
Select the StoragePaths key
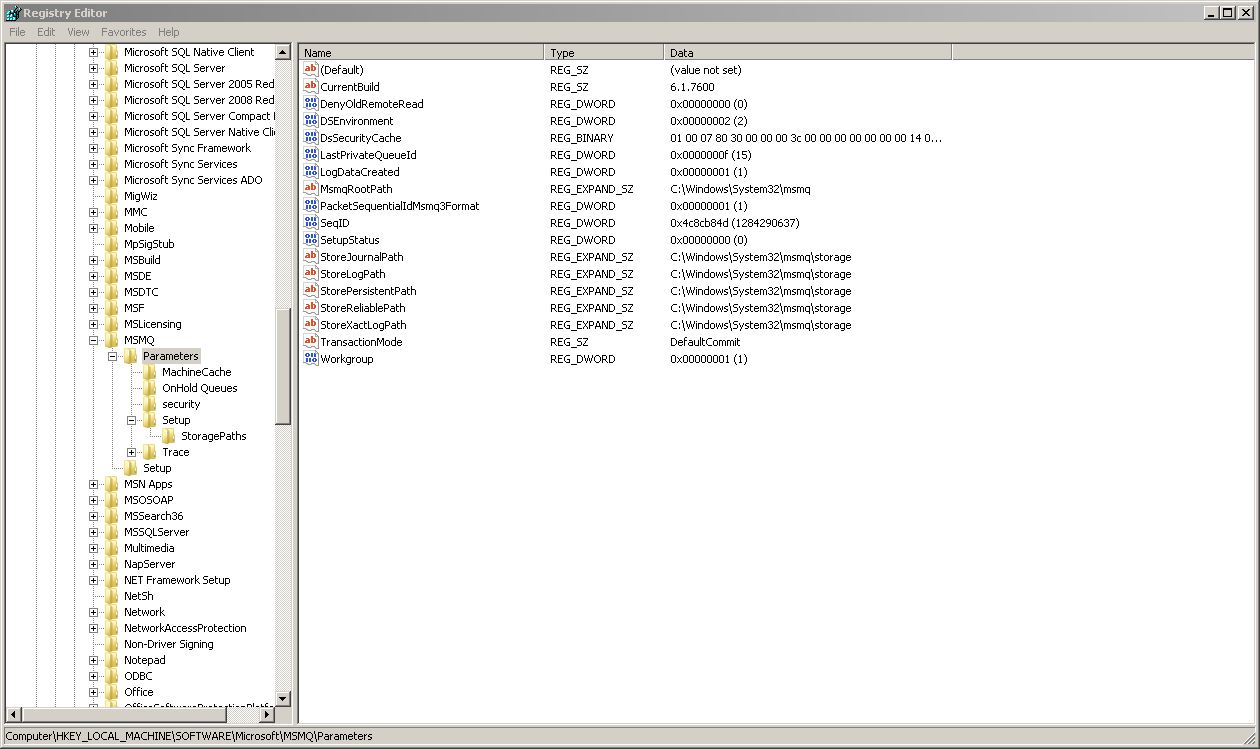pos(213,436)
